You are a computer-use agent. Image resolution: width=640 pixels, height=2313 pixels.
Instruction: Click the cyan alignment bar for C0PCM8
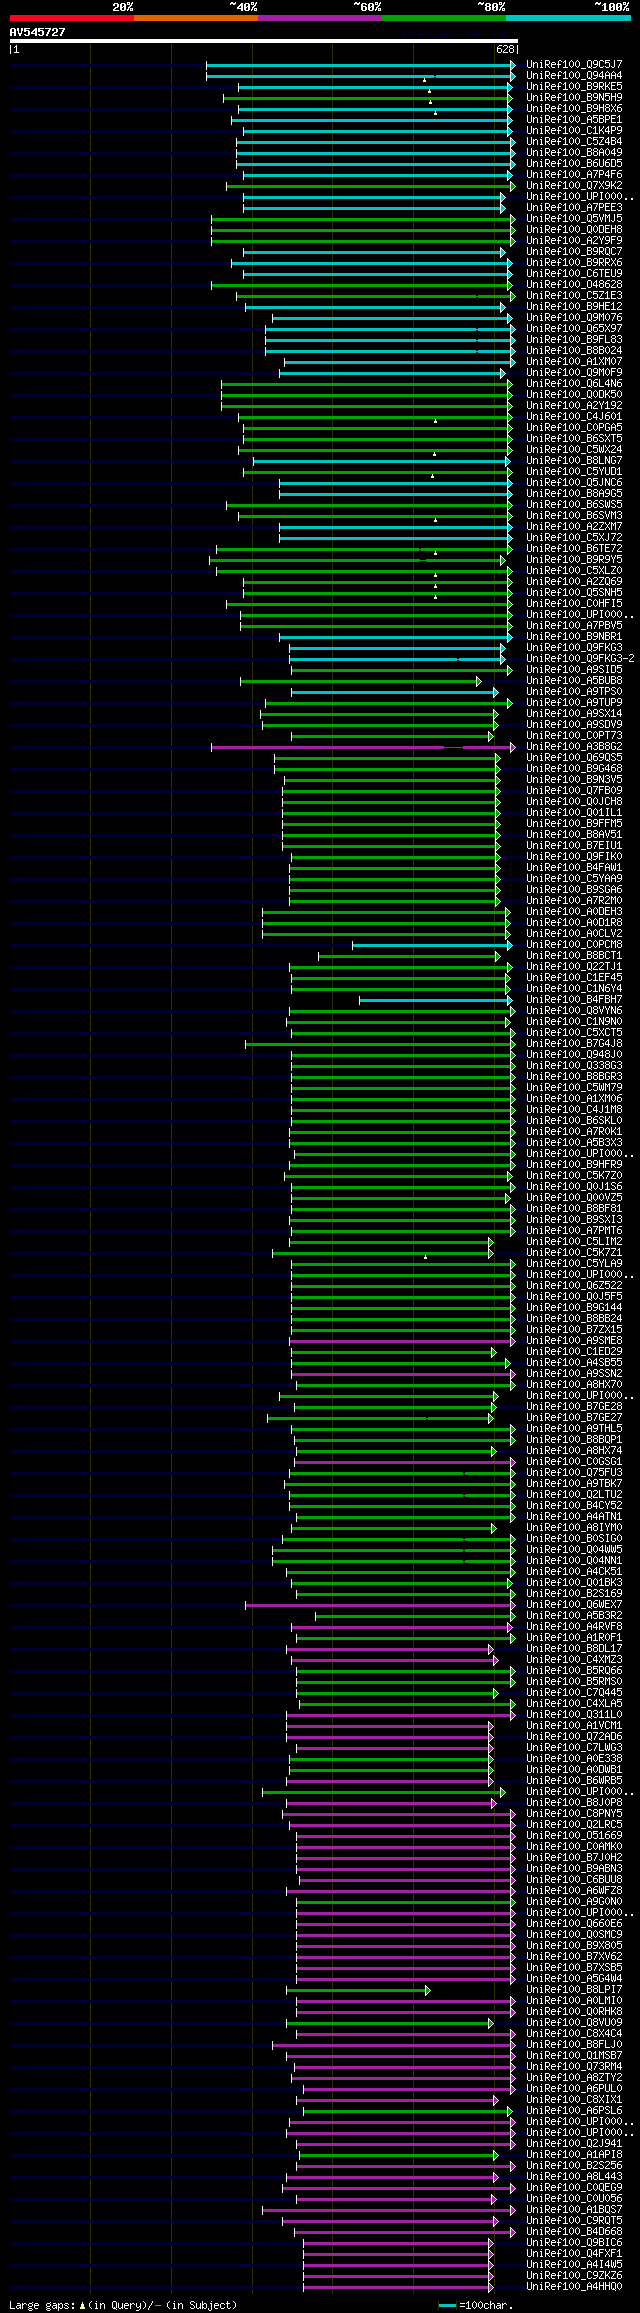click(432, 945)
